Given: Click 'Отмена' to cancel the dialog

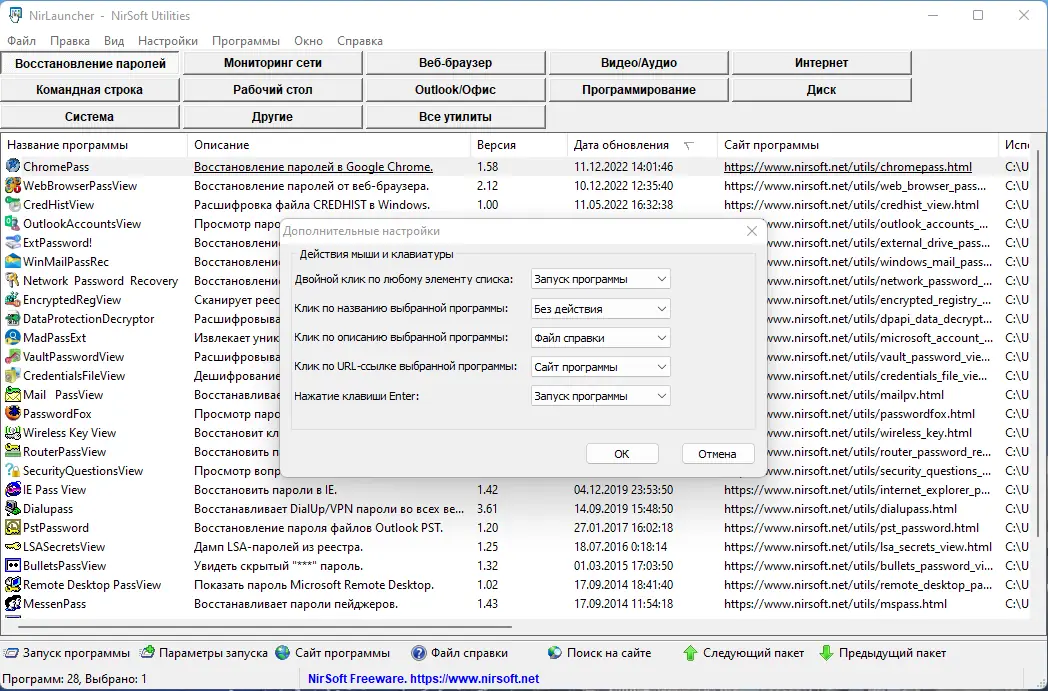Looking at the screenshot, I should (x=717, y=454).
